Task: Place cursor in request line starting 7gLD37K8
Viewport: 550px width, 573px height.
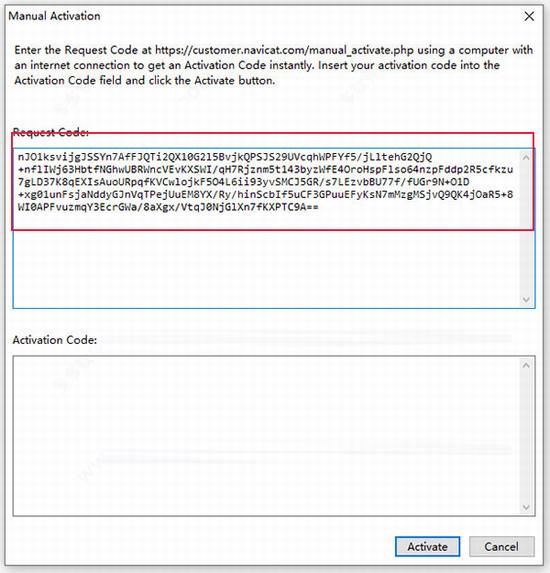Action: coord(243,182)
